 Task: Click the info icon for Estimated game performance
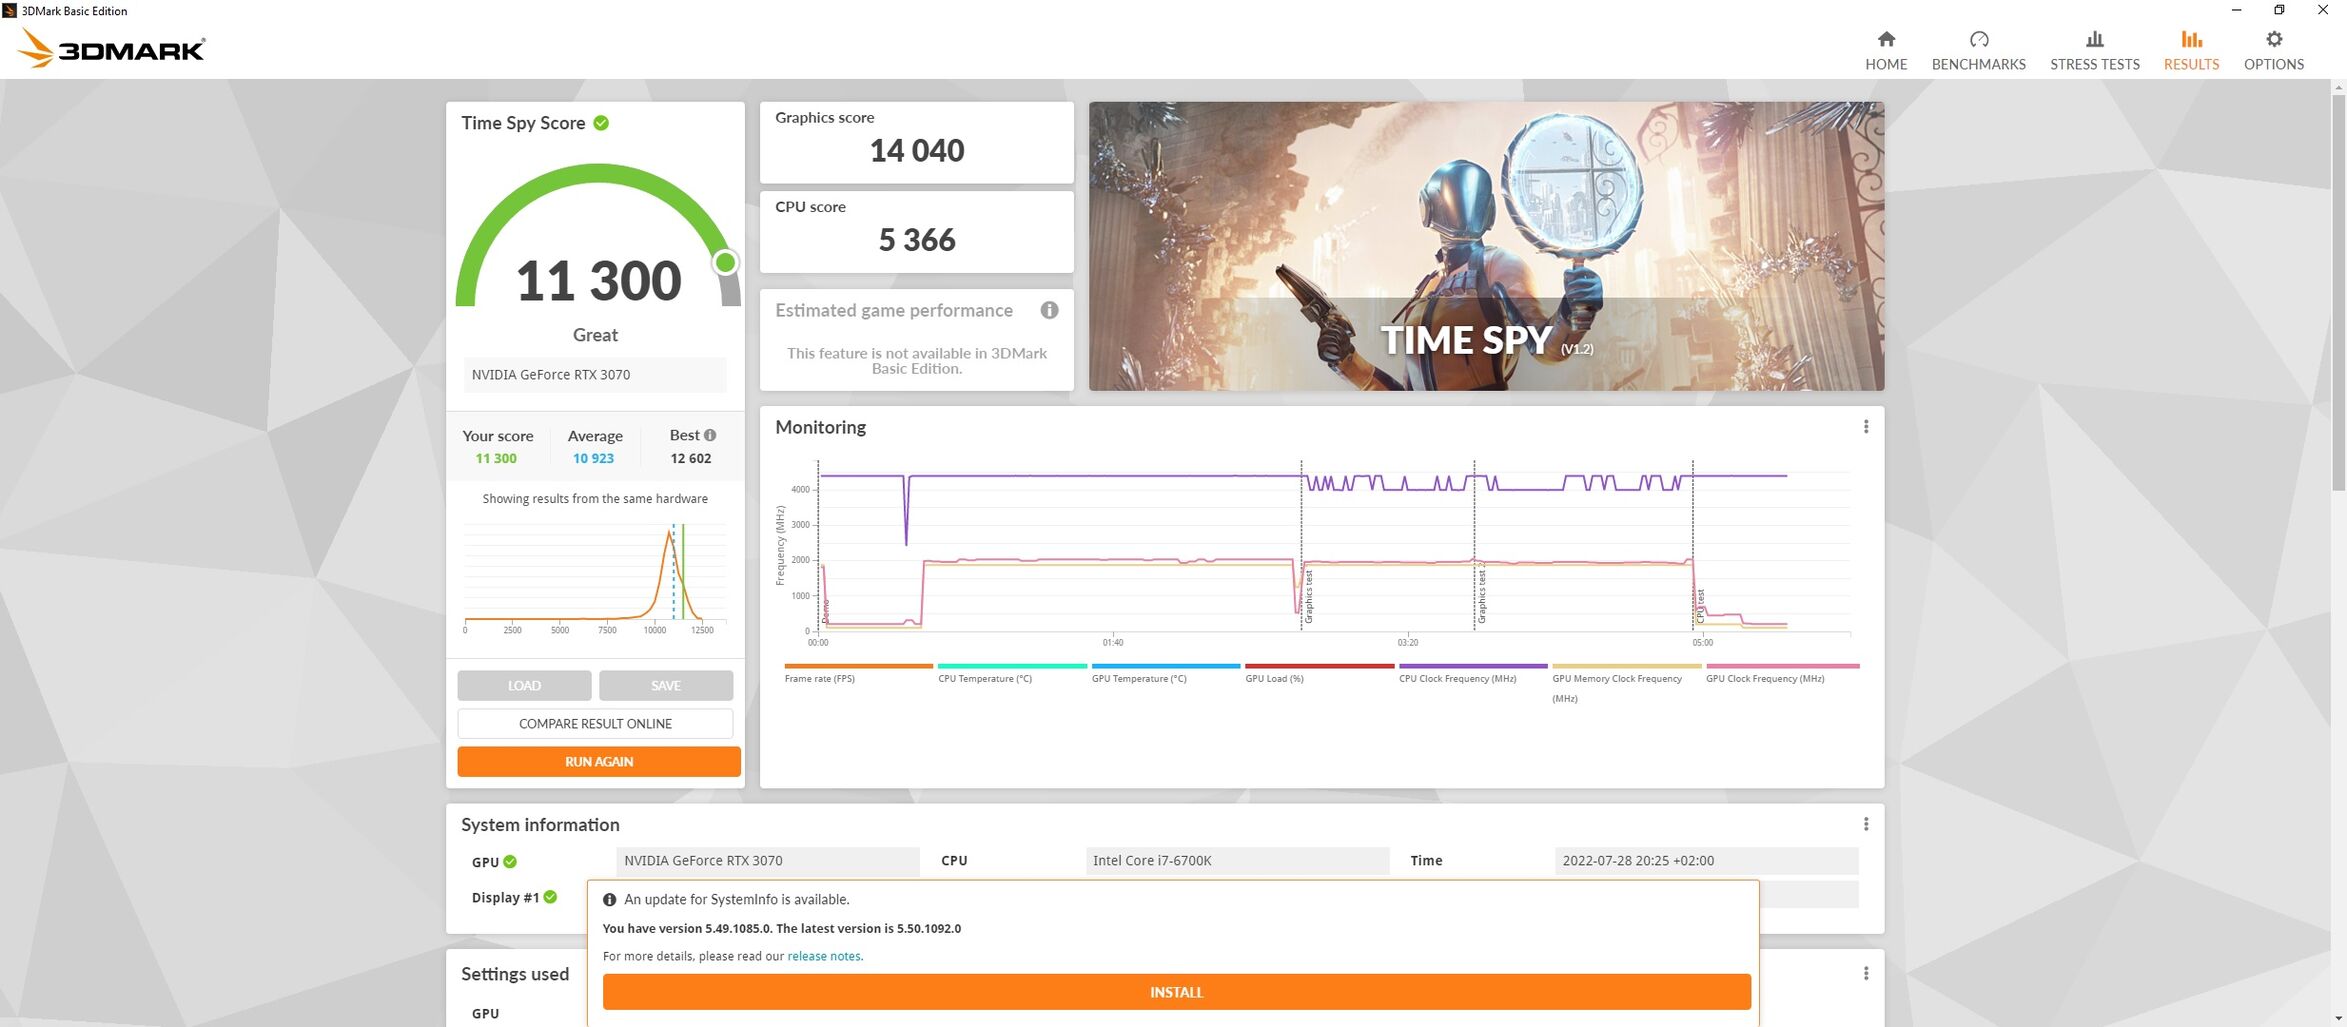(x=1049, y=310)
